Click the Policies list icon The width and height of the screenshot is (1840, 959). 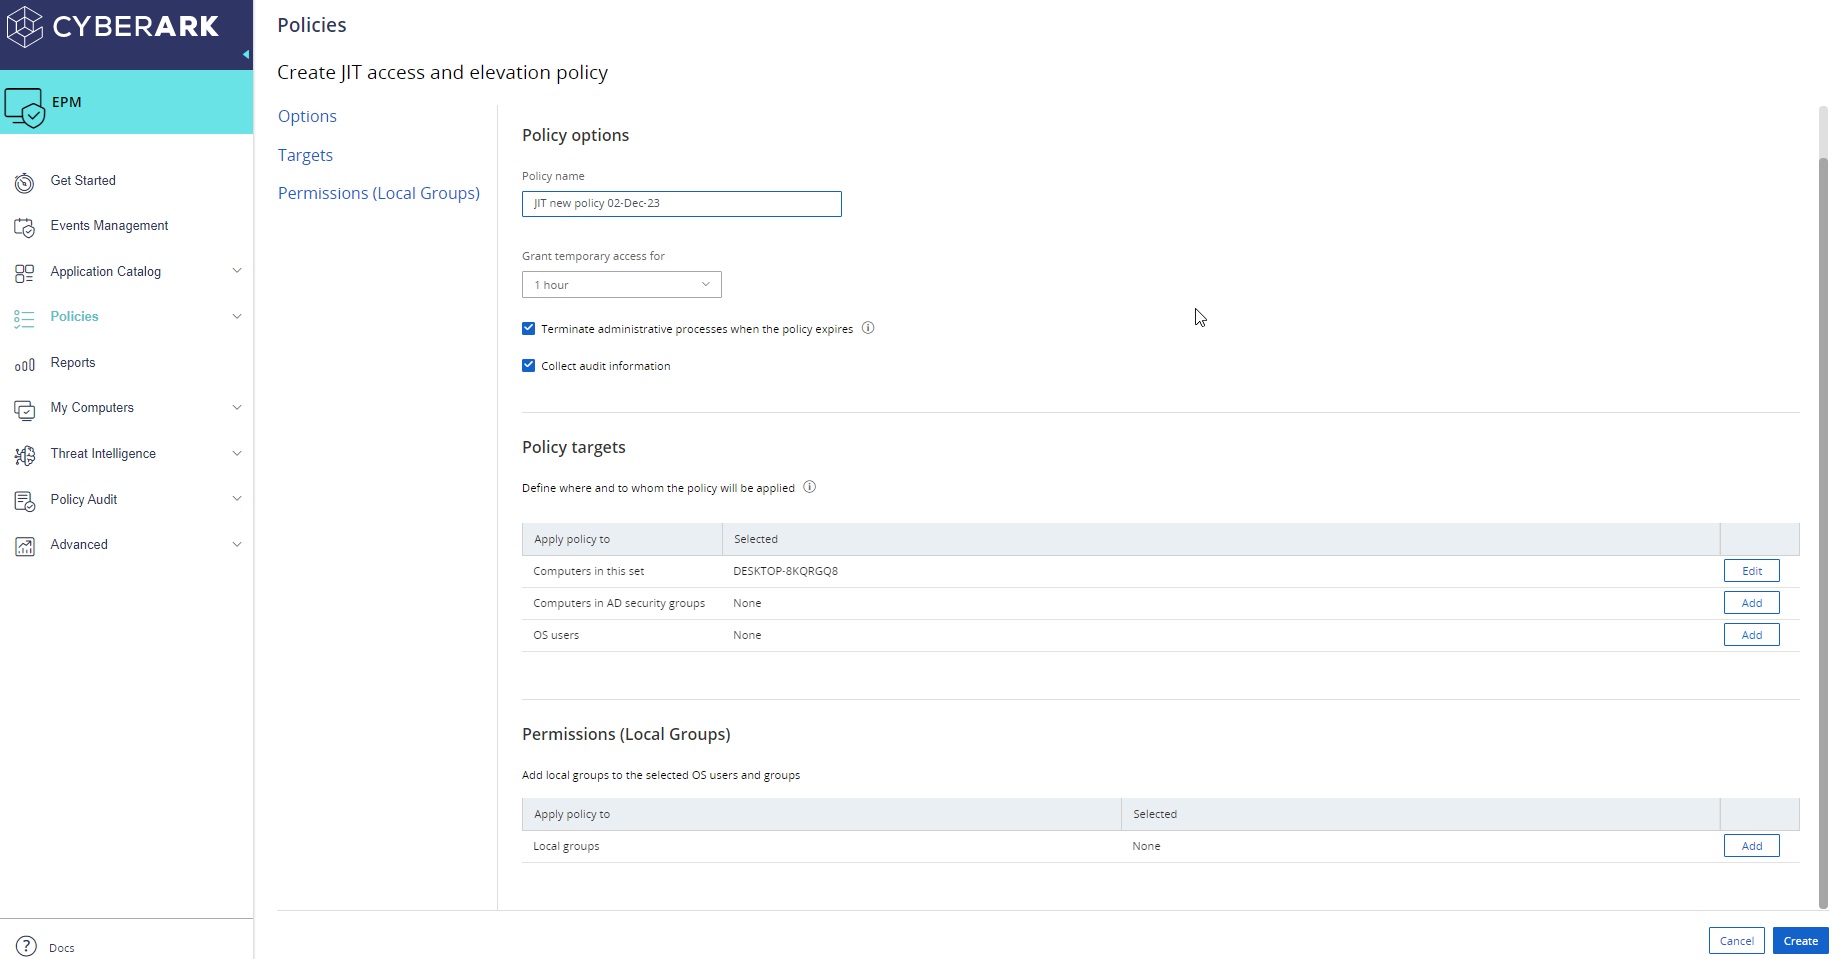pos(25,318)
